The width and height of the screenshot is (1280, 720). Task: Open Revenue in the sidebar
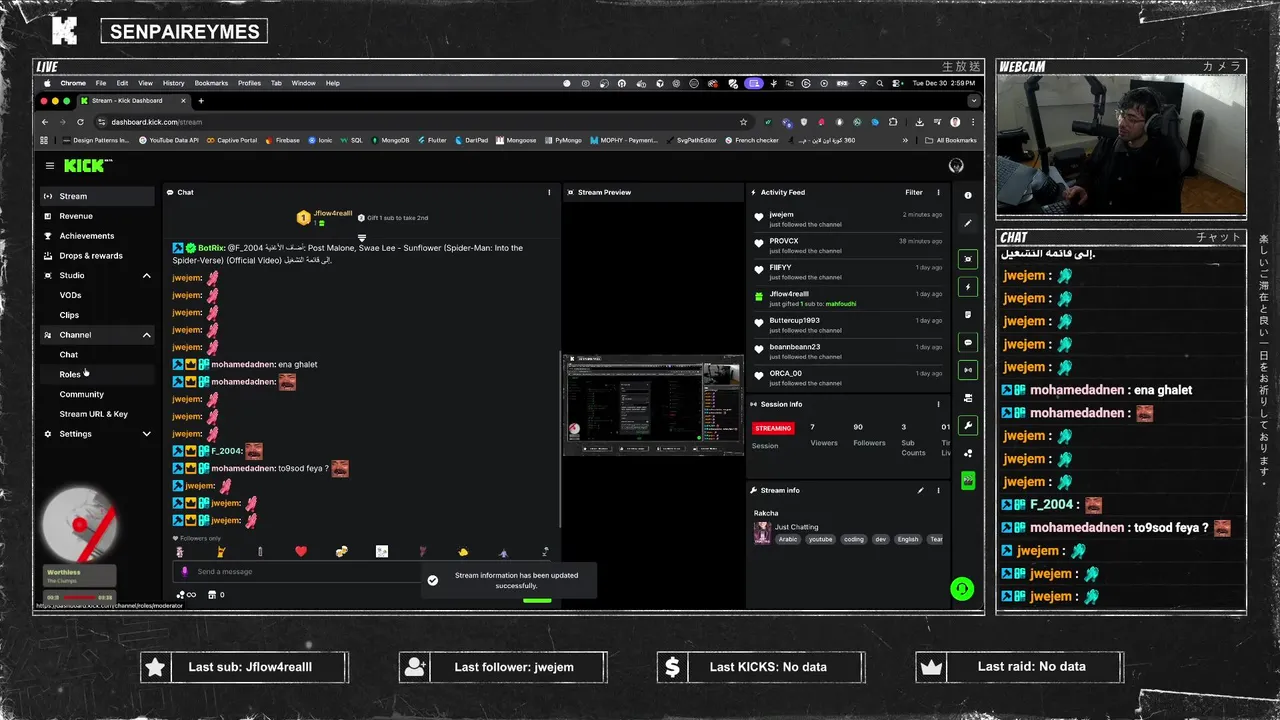click(x=97, y=216)
